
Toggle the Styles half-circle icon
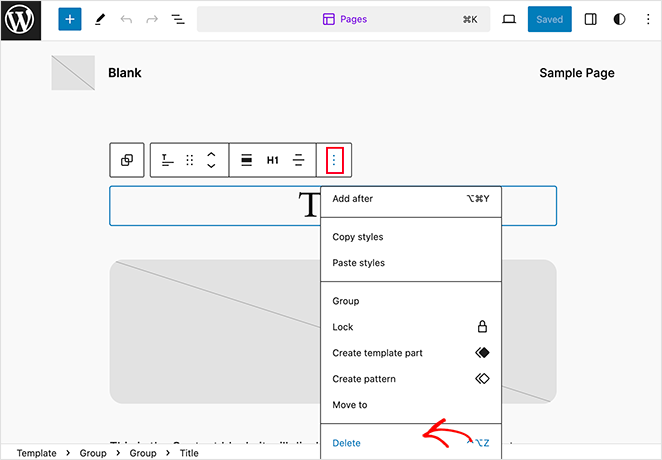tap(619, 19)
